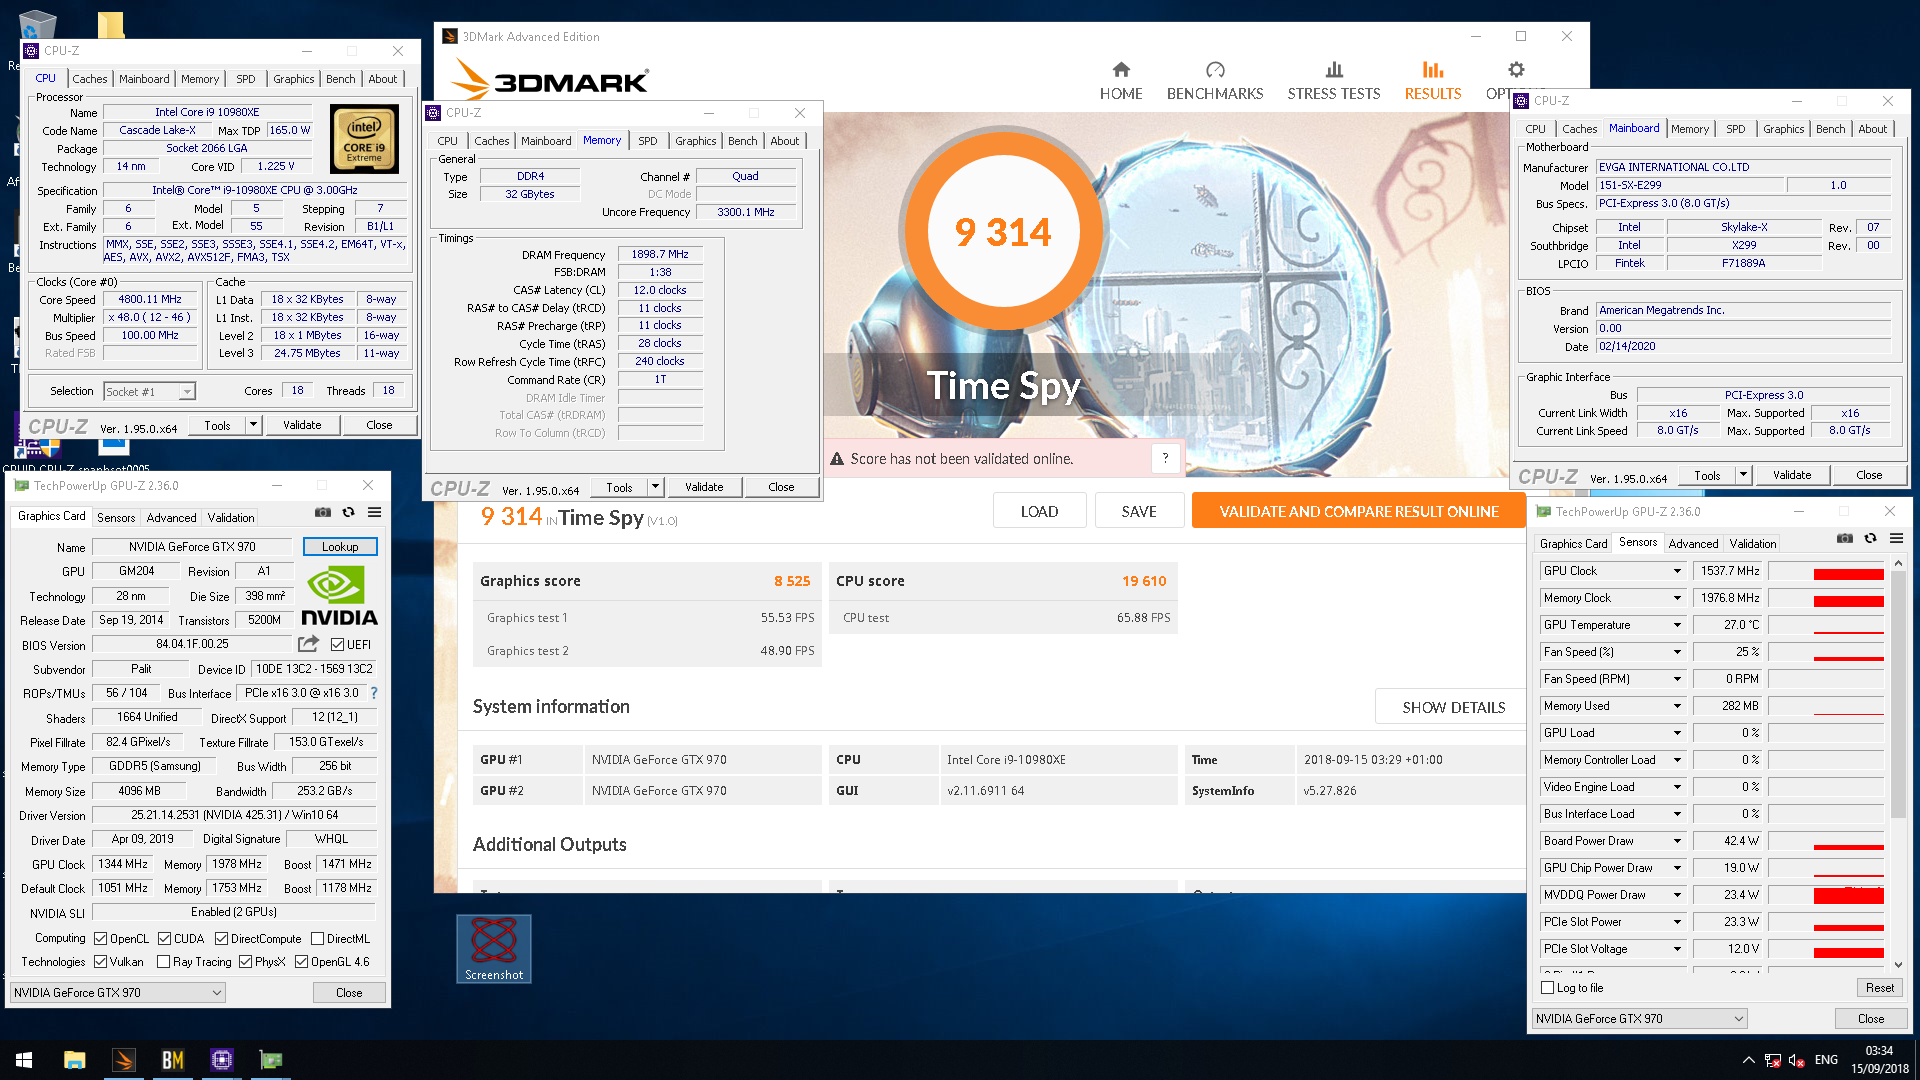The width and height of the screenshot is (1920, 1080).
Task: Open the GPU selector dropdown in left GPU-Z
Action: 117,993
